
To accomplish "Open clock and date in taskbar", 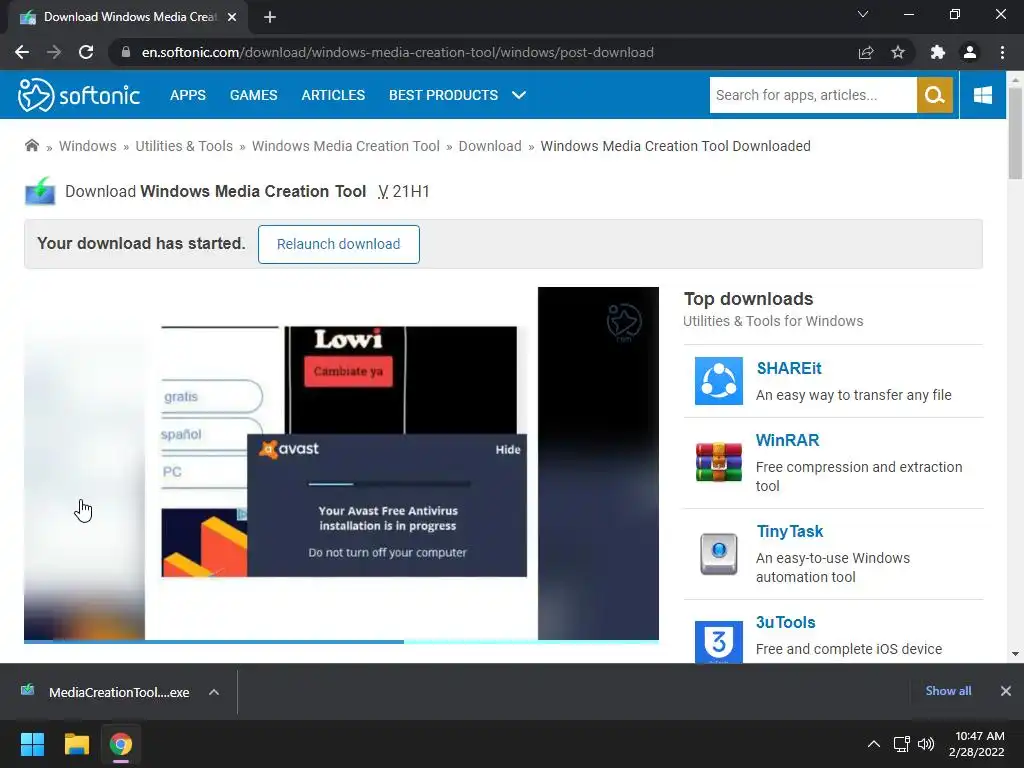I will (976, 744).
